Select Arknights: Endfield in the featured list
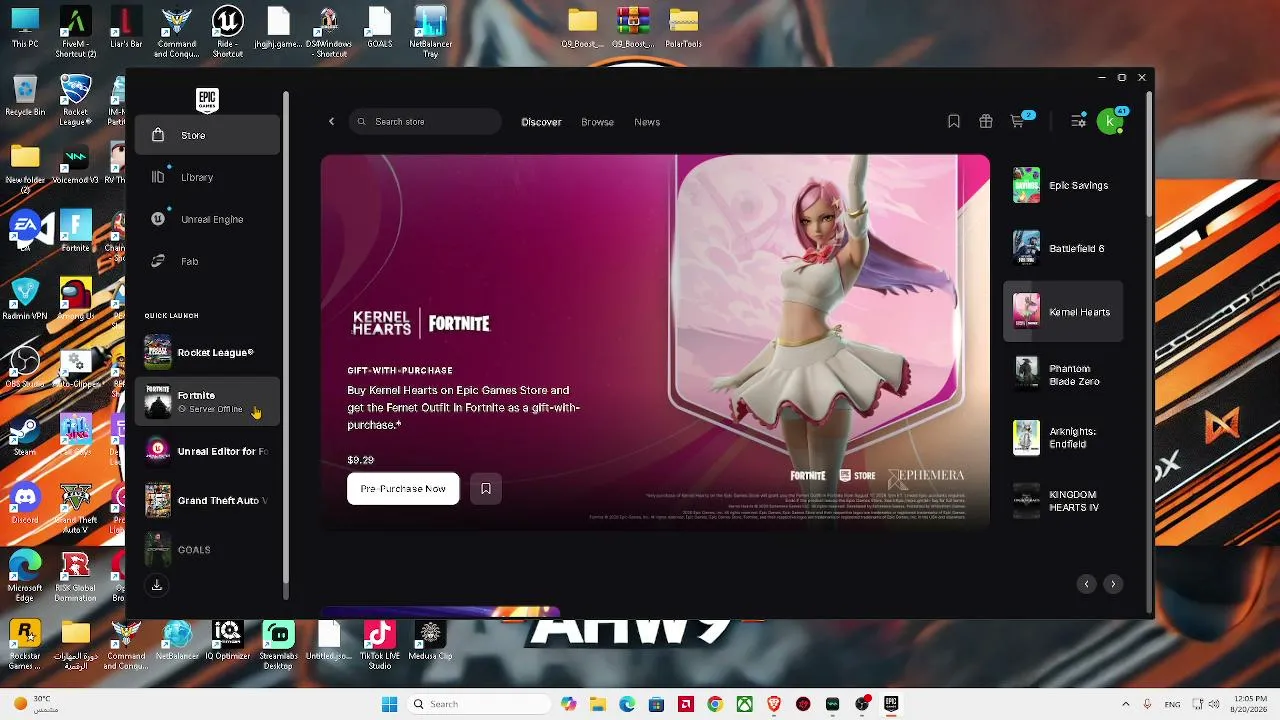The width and height of the screenshot is (1280, 720). pyautogui.click(x=1063, y=438)
